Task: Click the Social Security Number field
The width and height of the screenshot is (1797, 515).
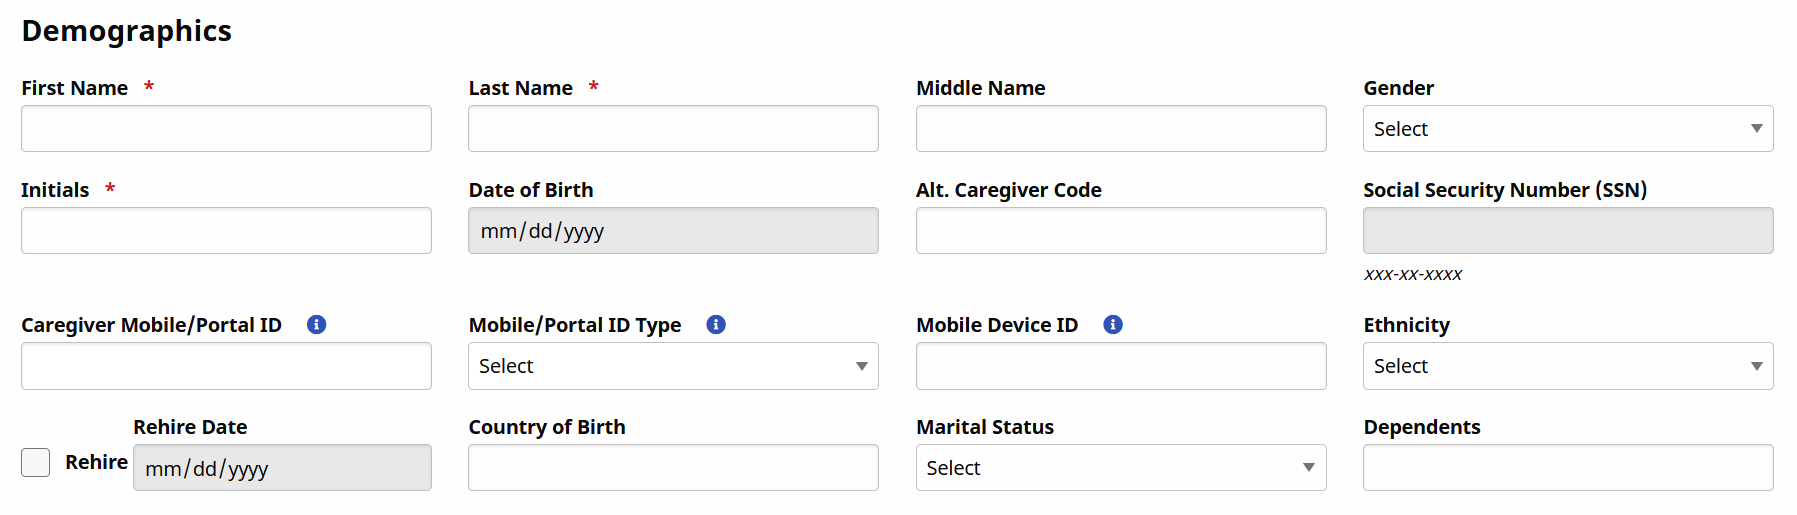Action: coord(1567,231)
